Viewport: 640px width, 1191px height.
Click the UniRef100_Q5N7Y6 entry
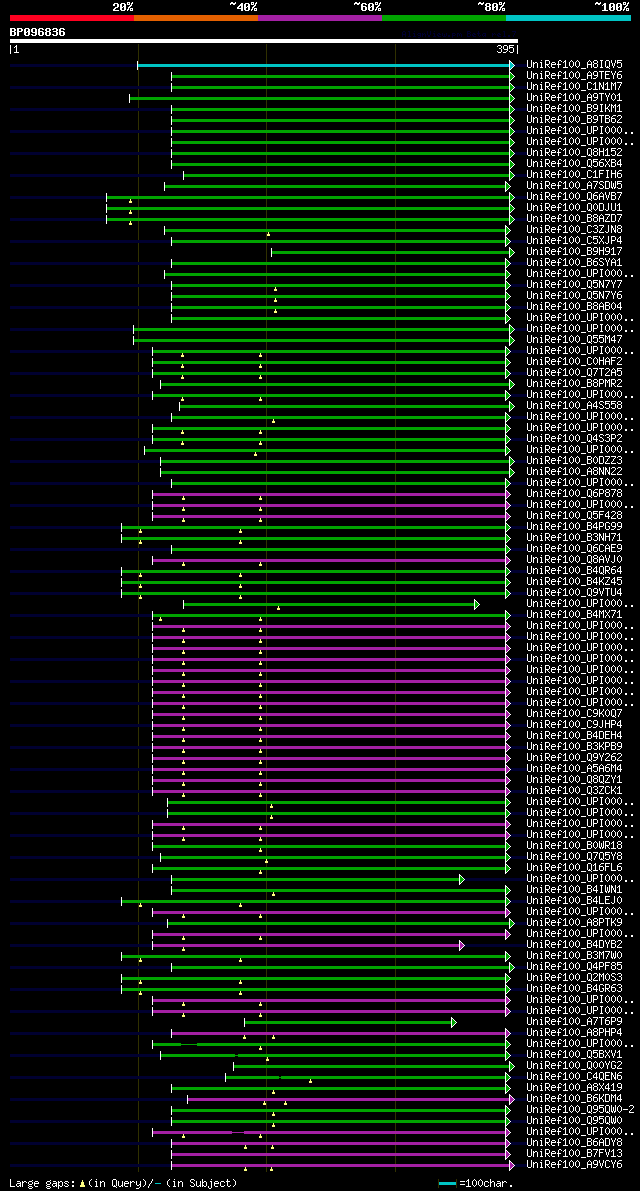click(x=574, y=296)
